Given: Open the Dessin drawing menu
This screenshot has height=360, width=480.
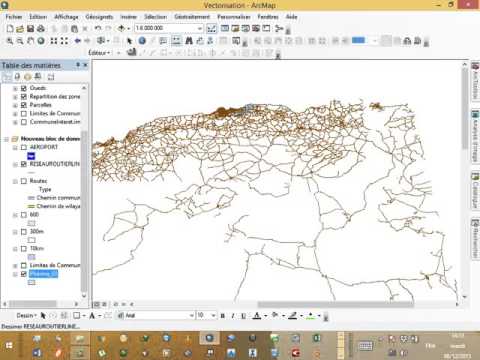Looking at the screenshot, I should [x=27, y=315].
